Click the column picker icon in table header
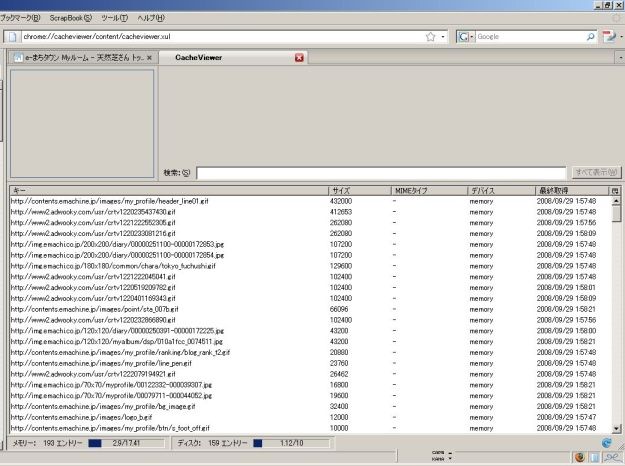The height and width of the screenshot is (466, 625). tap(615, 190)
